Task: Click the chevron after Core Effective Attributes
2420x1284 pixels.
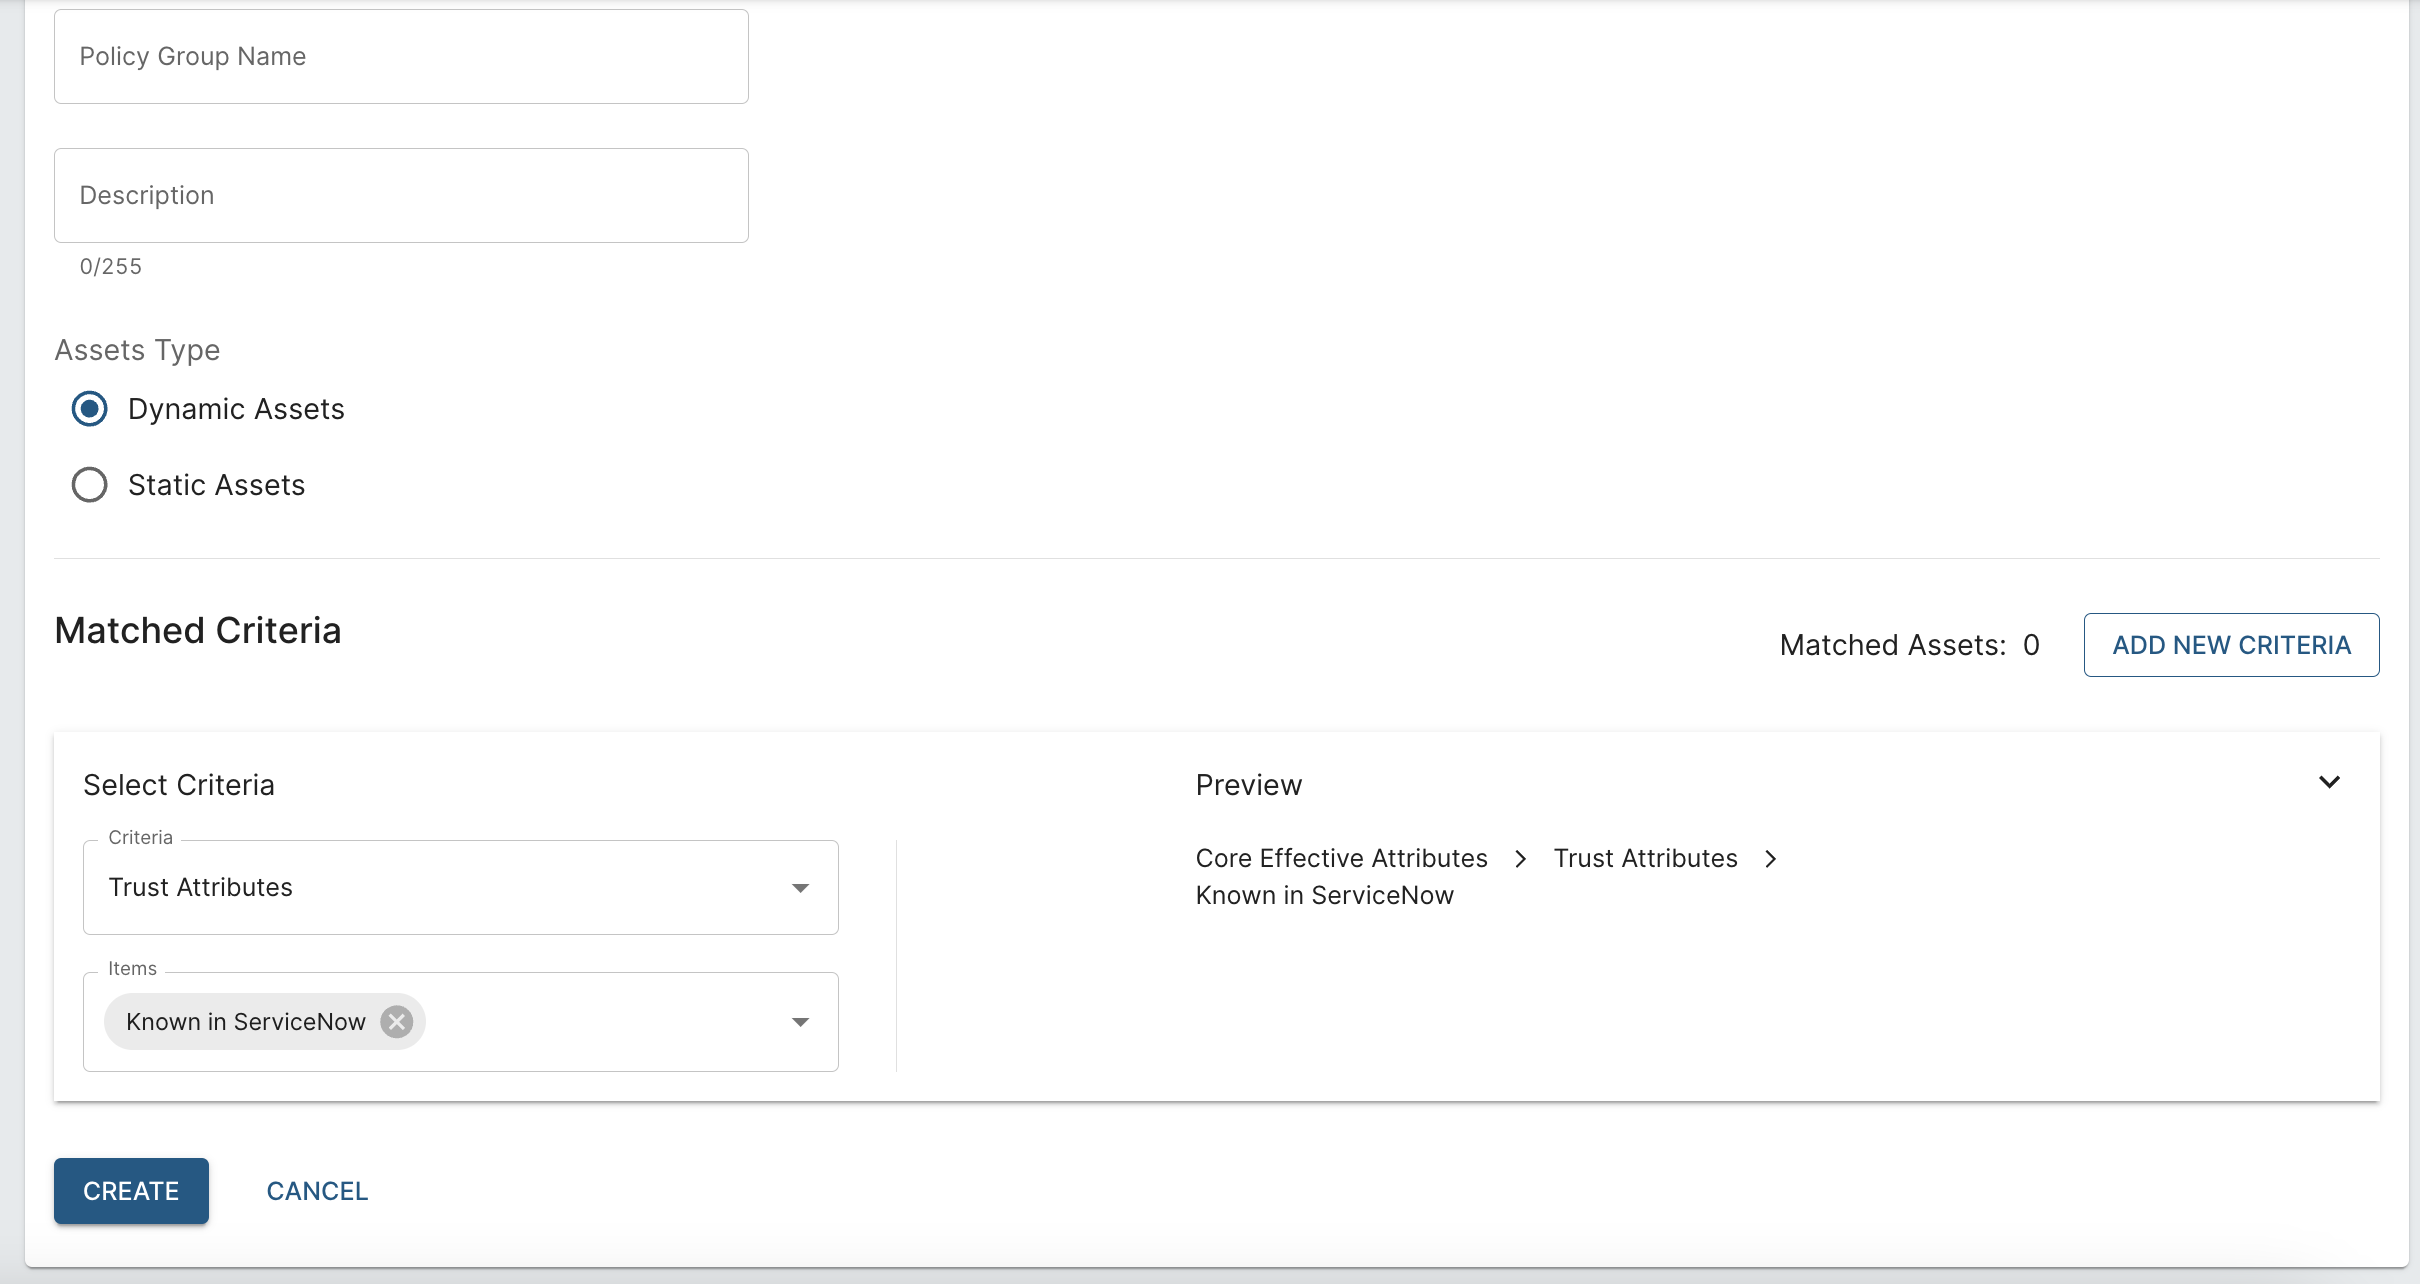Action: [x=1520, y=859]
